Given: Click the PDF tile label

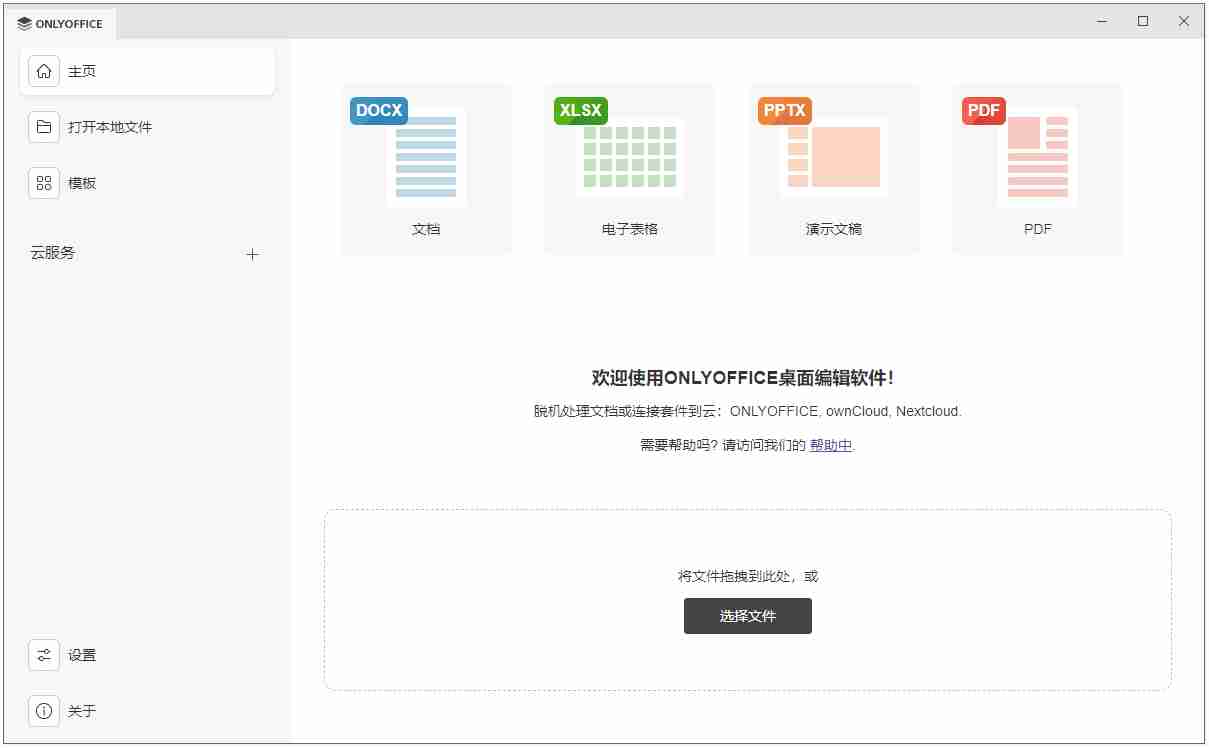Looking at the screenshot, I should point(1037,228).
